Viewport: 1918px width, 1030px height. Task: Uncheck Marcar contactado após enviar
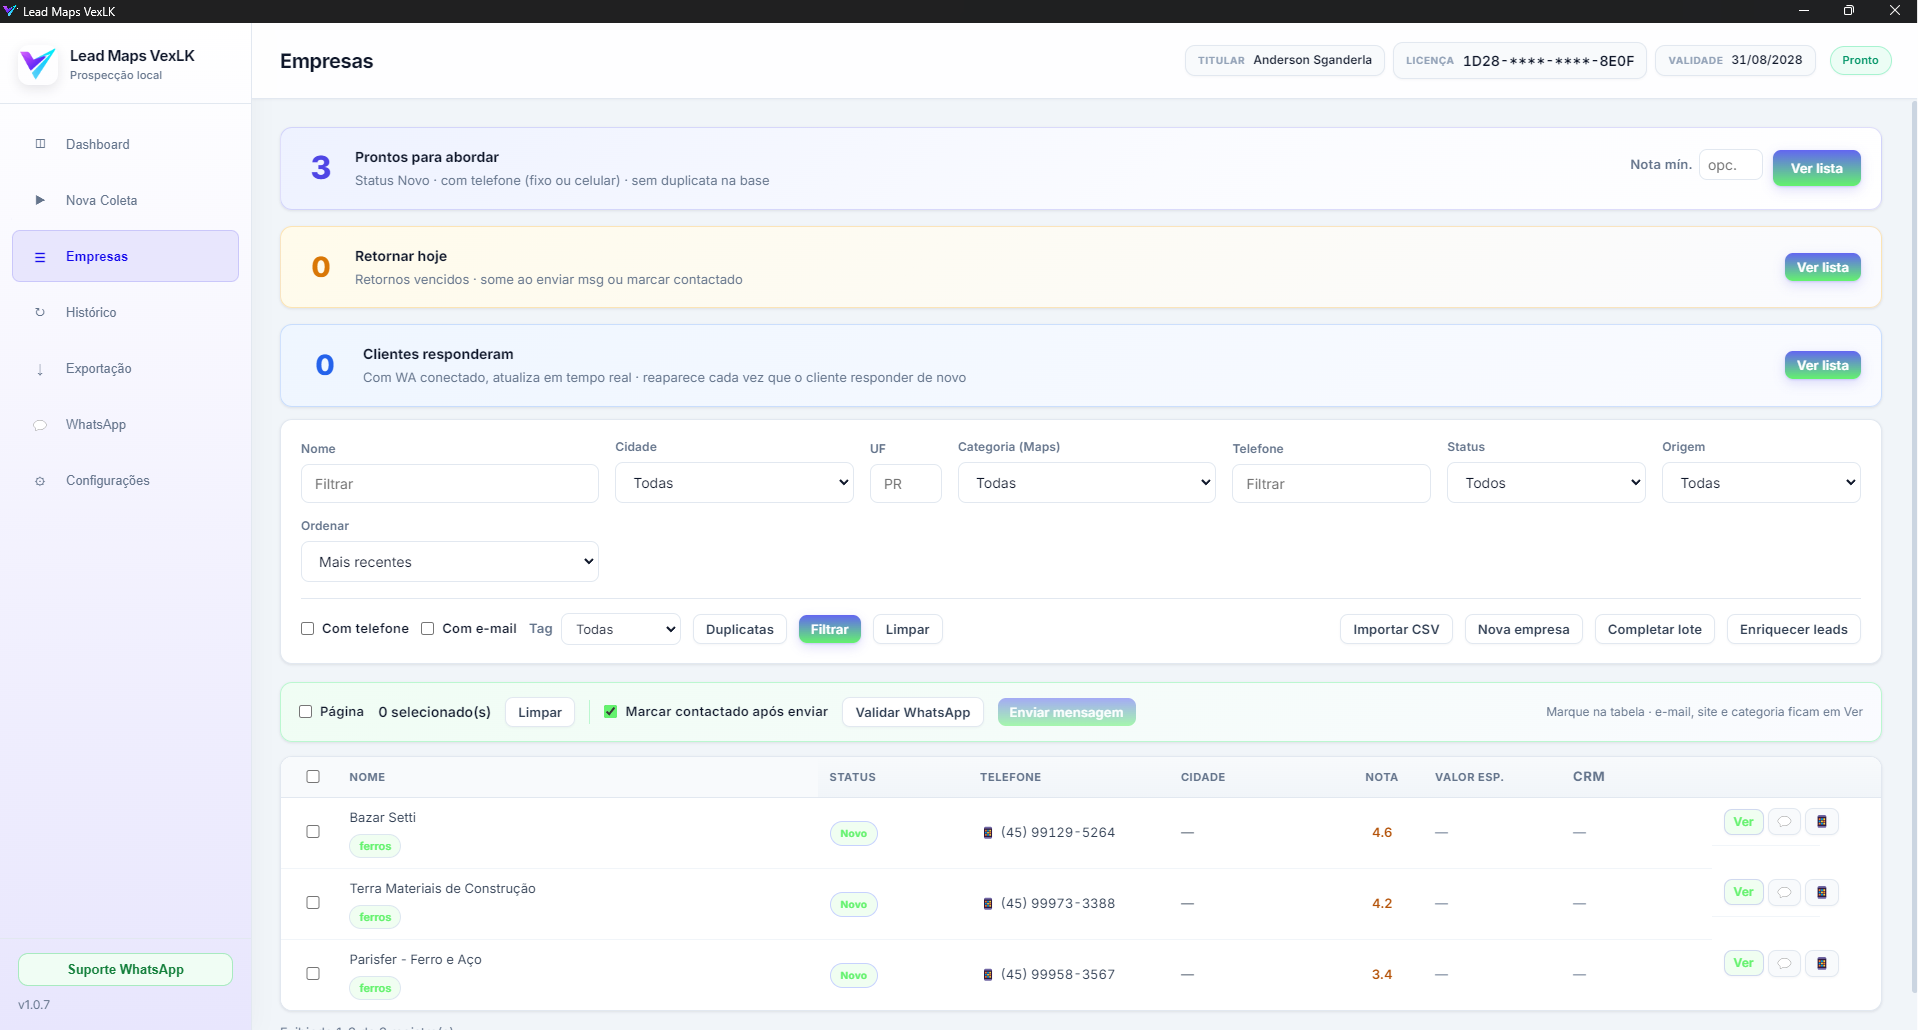point(611,712)
